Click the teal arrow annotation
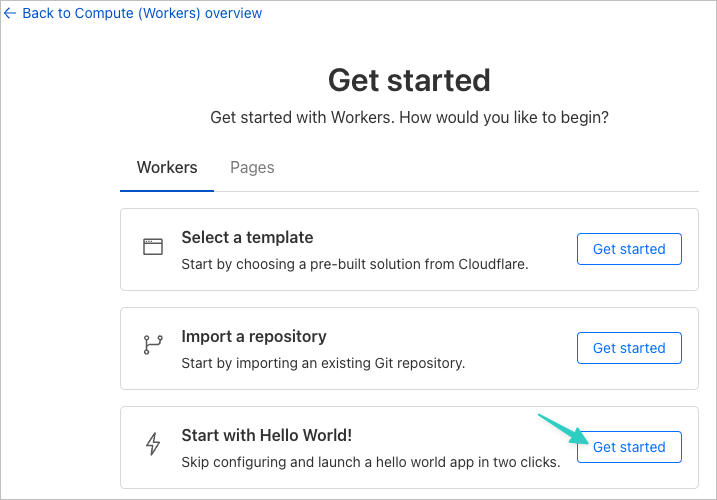Image resolution: width=717 pixels, height=500 pixels. click(x=562, y=429)
